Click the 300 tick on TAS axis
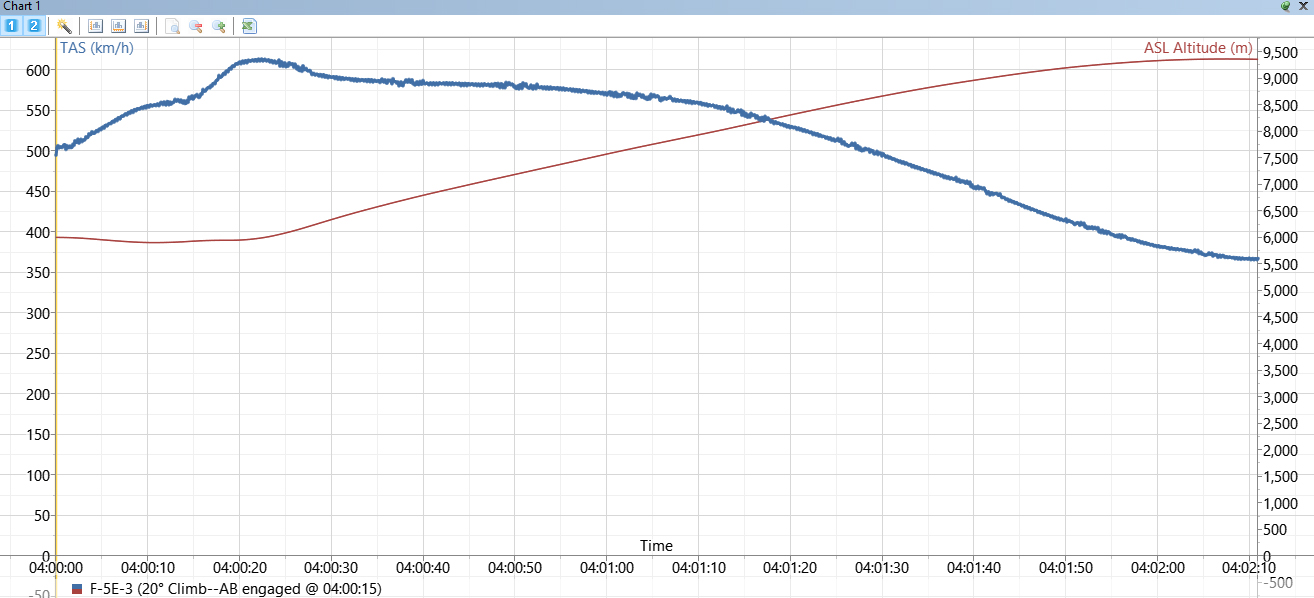1314x598 pixels. [x=38, y=313]
